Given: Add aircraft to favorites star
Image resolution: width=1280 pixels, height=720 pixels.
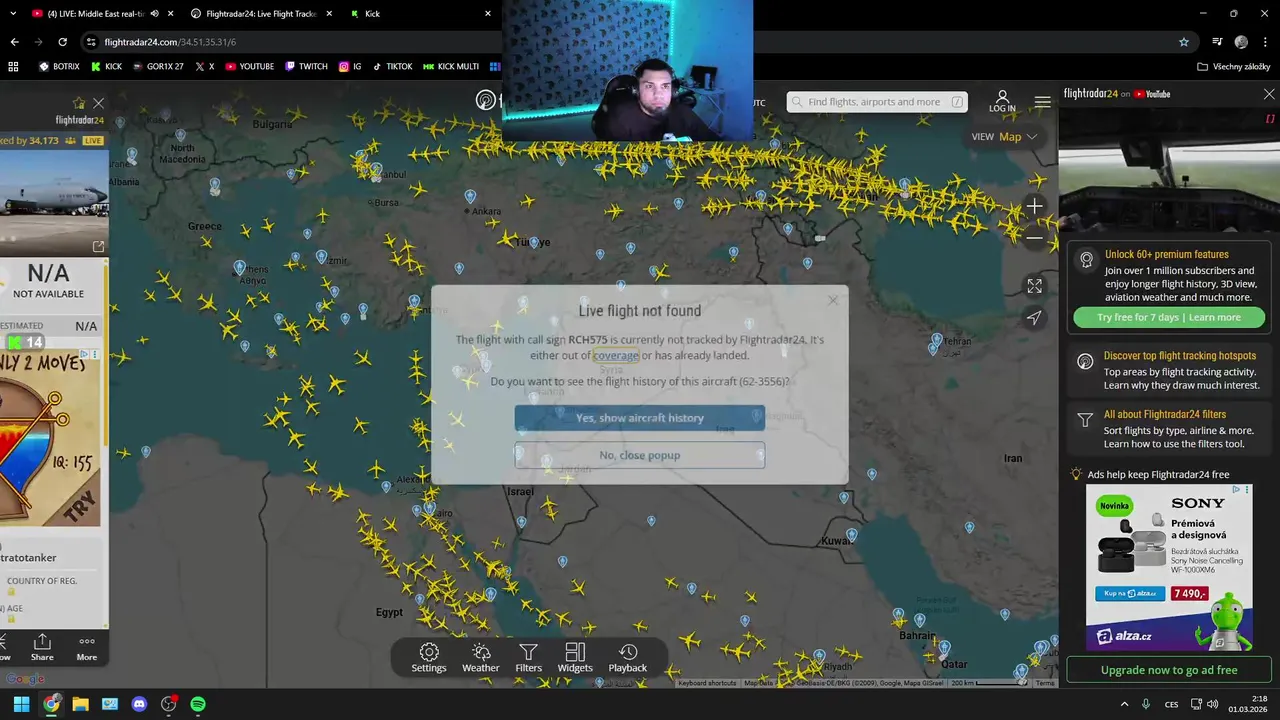Looking at the screenshot, I should (79, 103).
